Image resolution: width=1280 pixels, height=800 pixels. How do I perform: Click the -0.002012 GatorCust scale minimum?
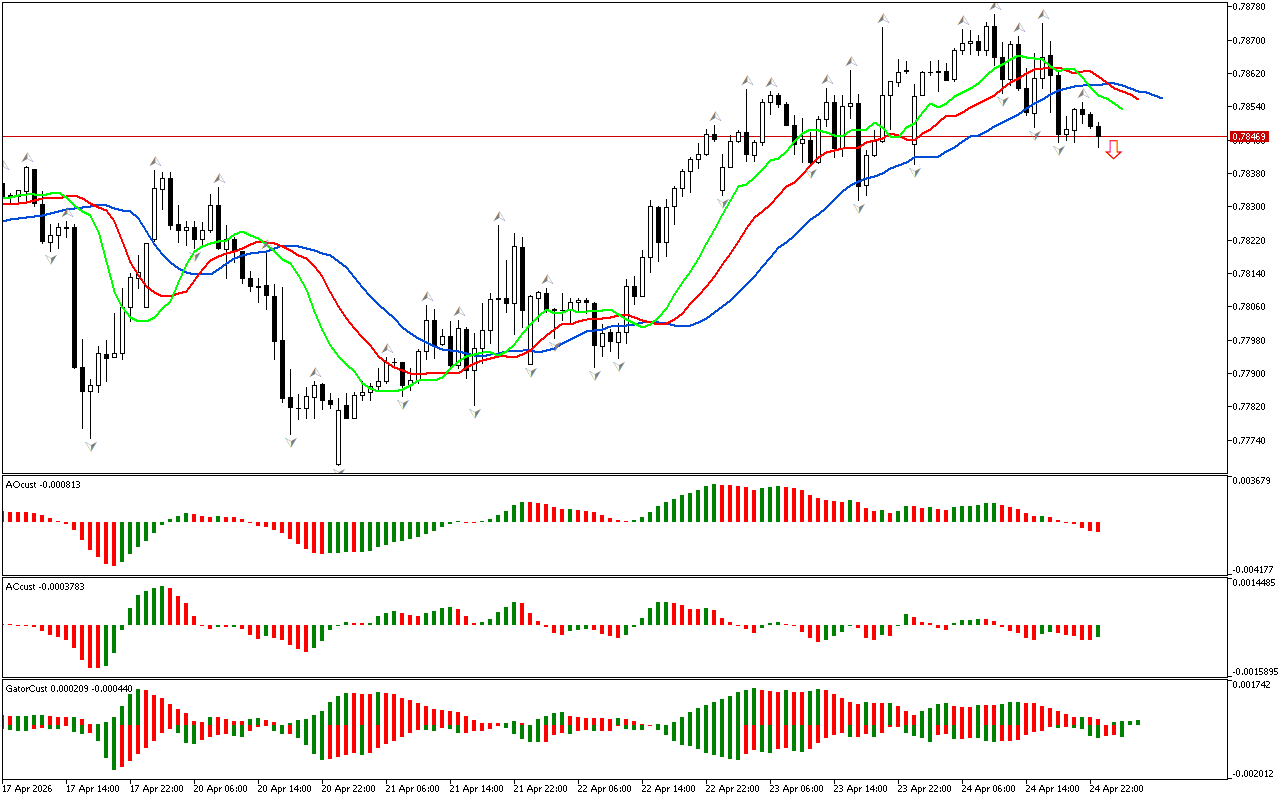pos(1252,773)
